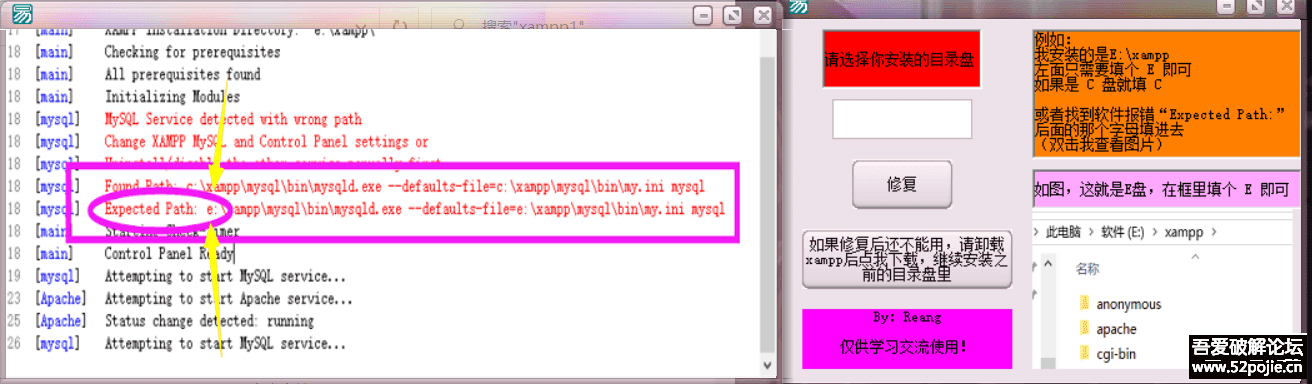
Task: Expand the chevron after 软件 (E:) breadcrumb
Action: coord(1156,231)
